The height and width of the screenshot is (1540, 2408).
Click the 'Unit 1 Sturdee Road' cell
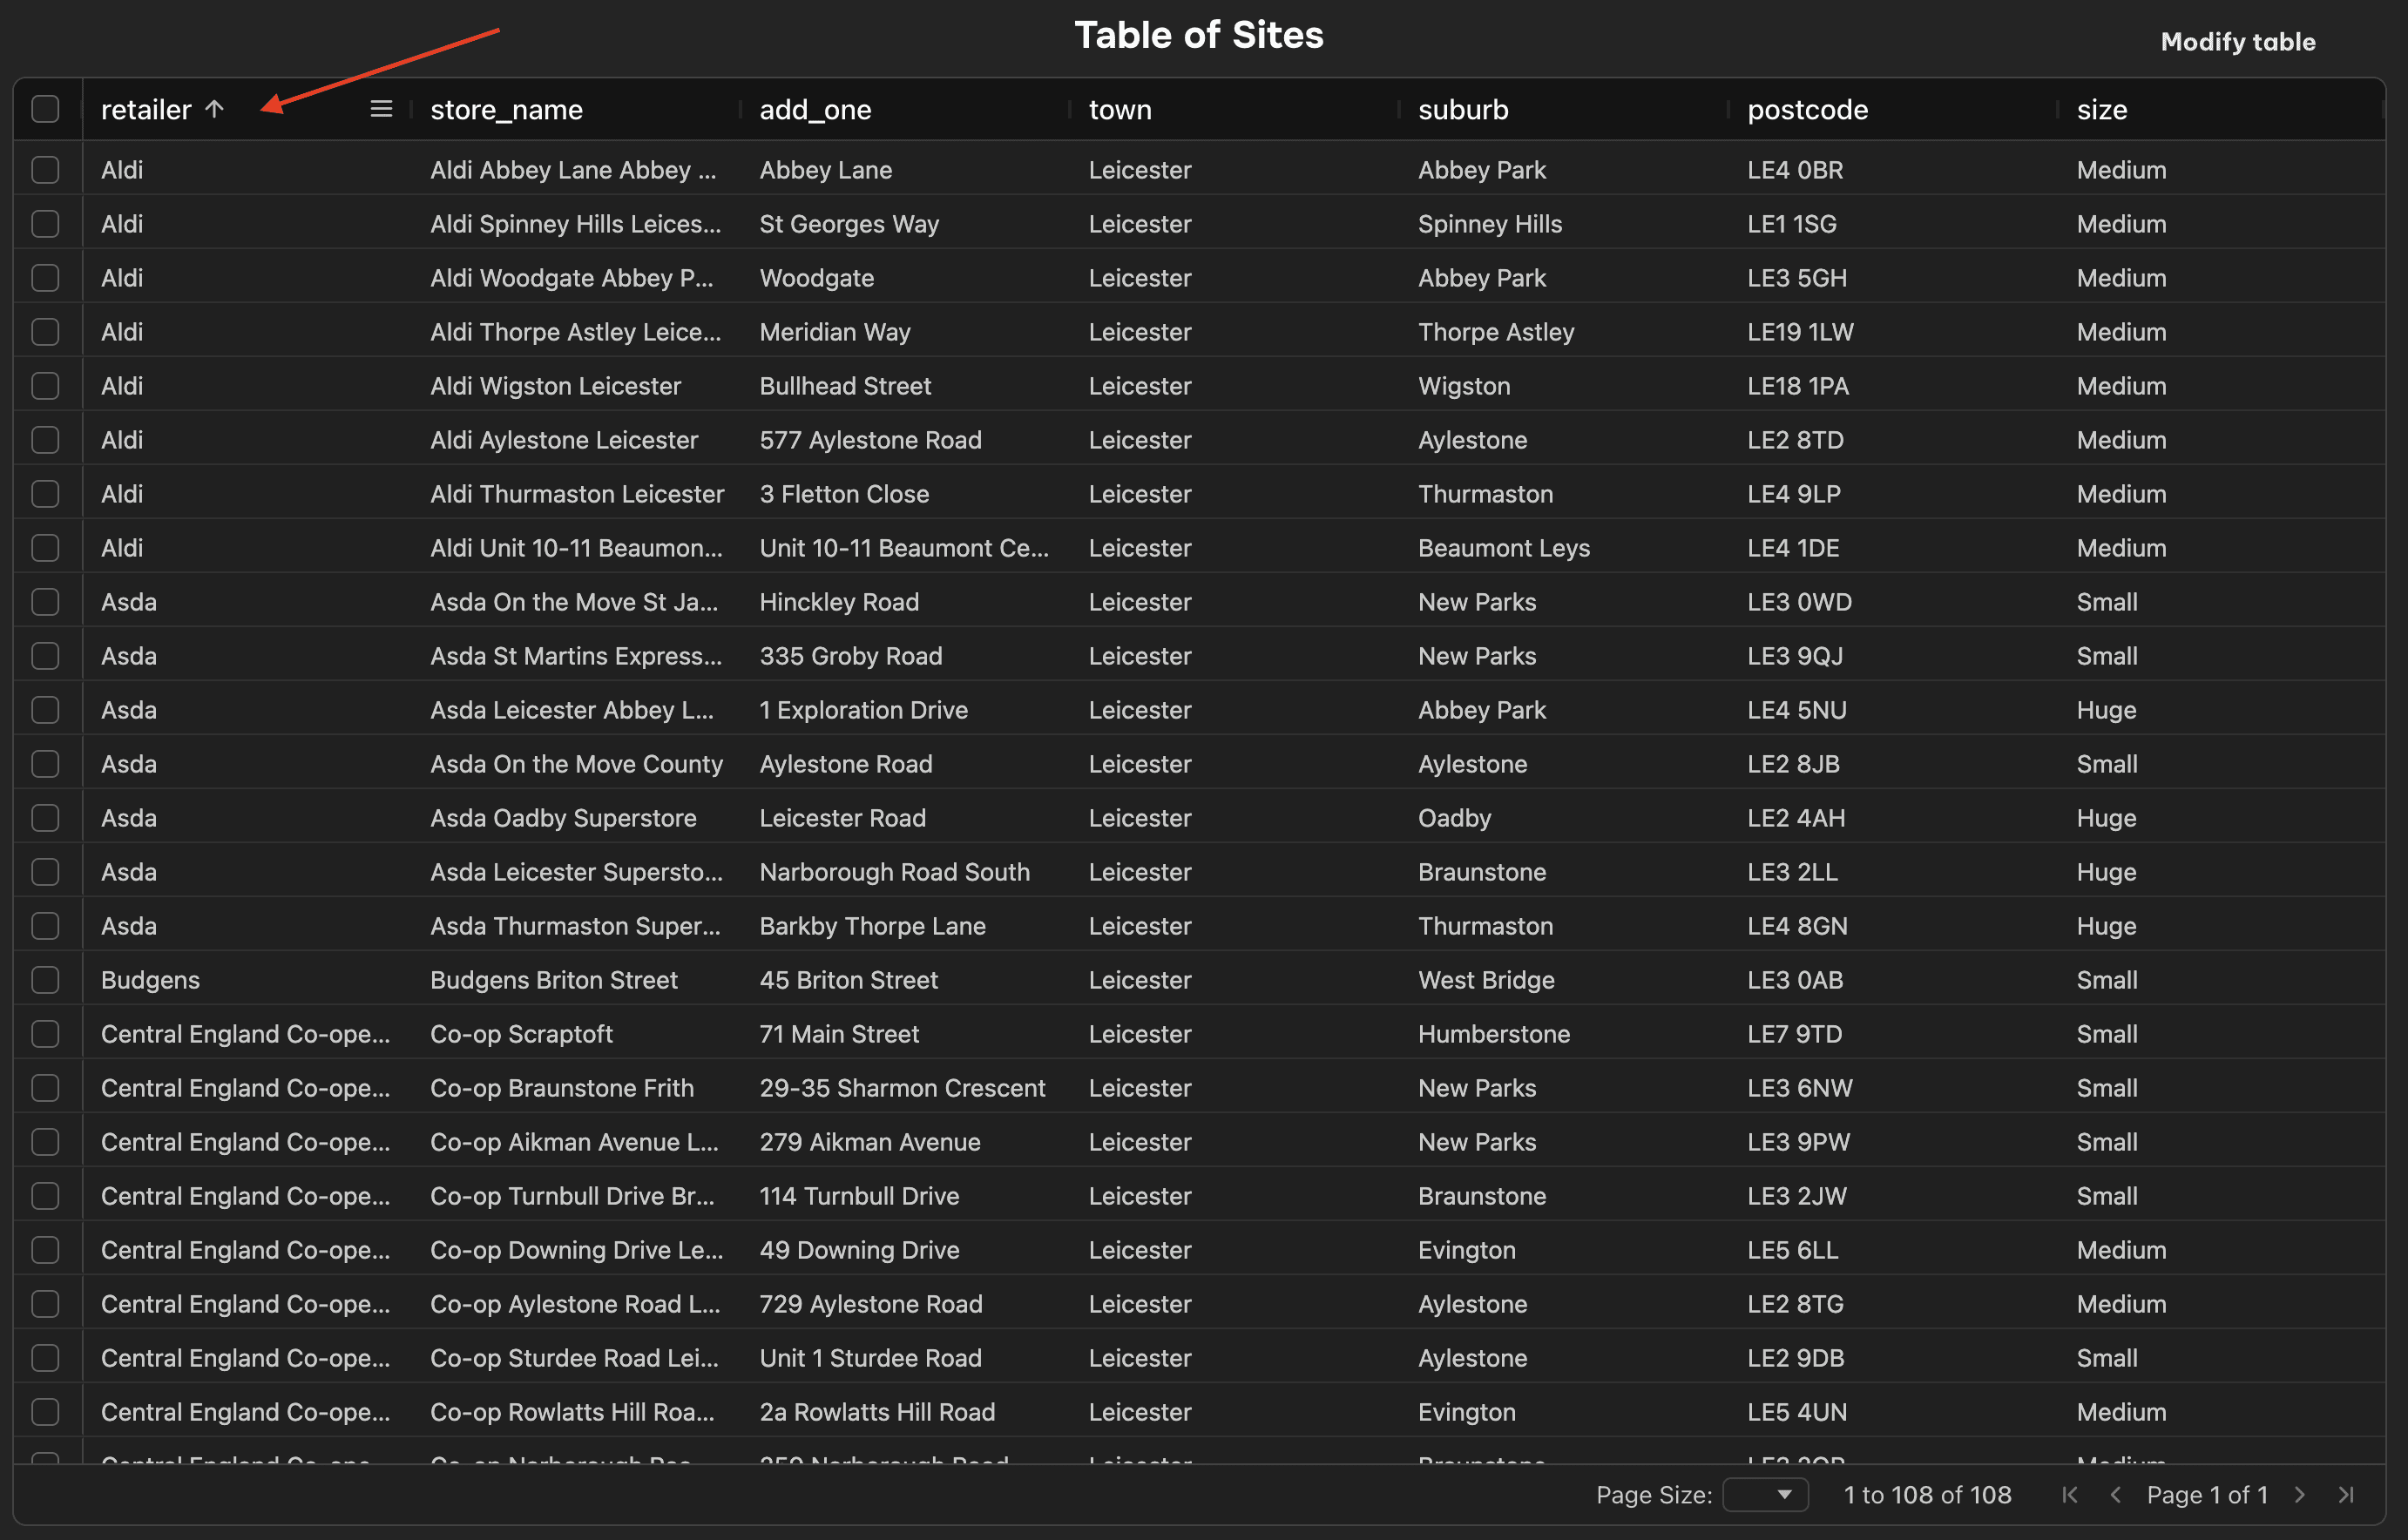[x=870, y=1358]
